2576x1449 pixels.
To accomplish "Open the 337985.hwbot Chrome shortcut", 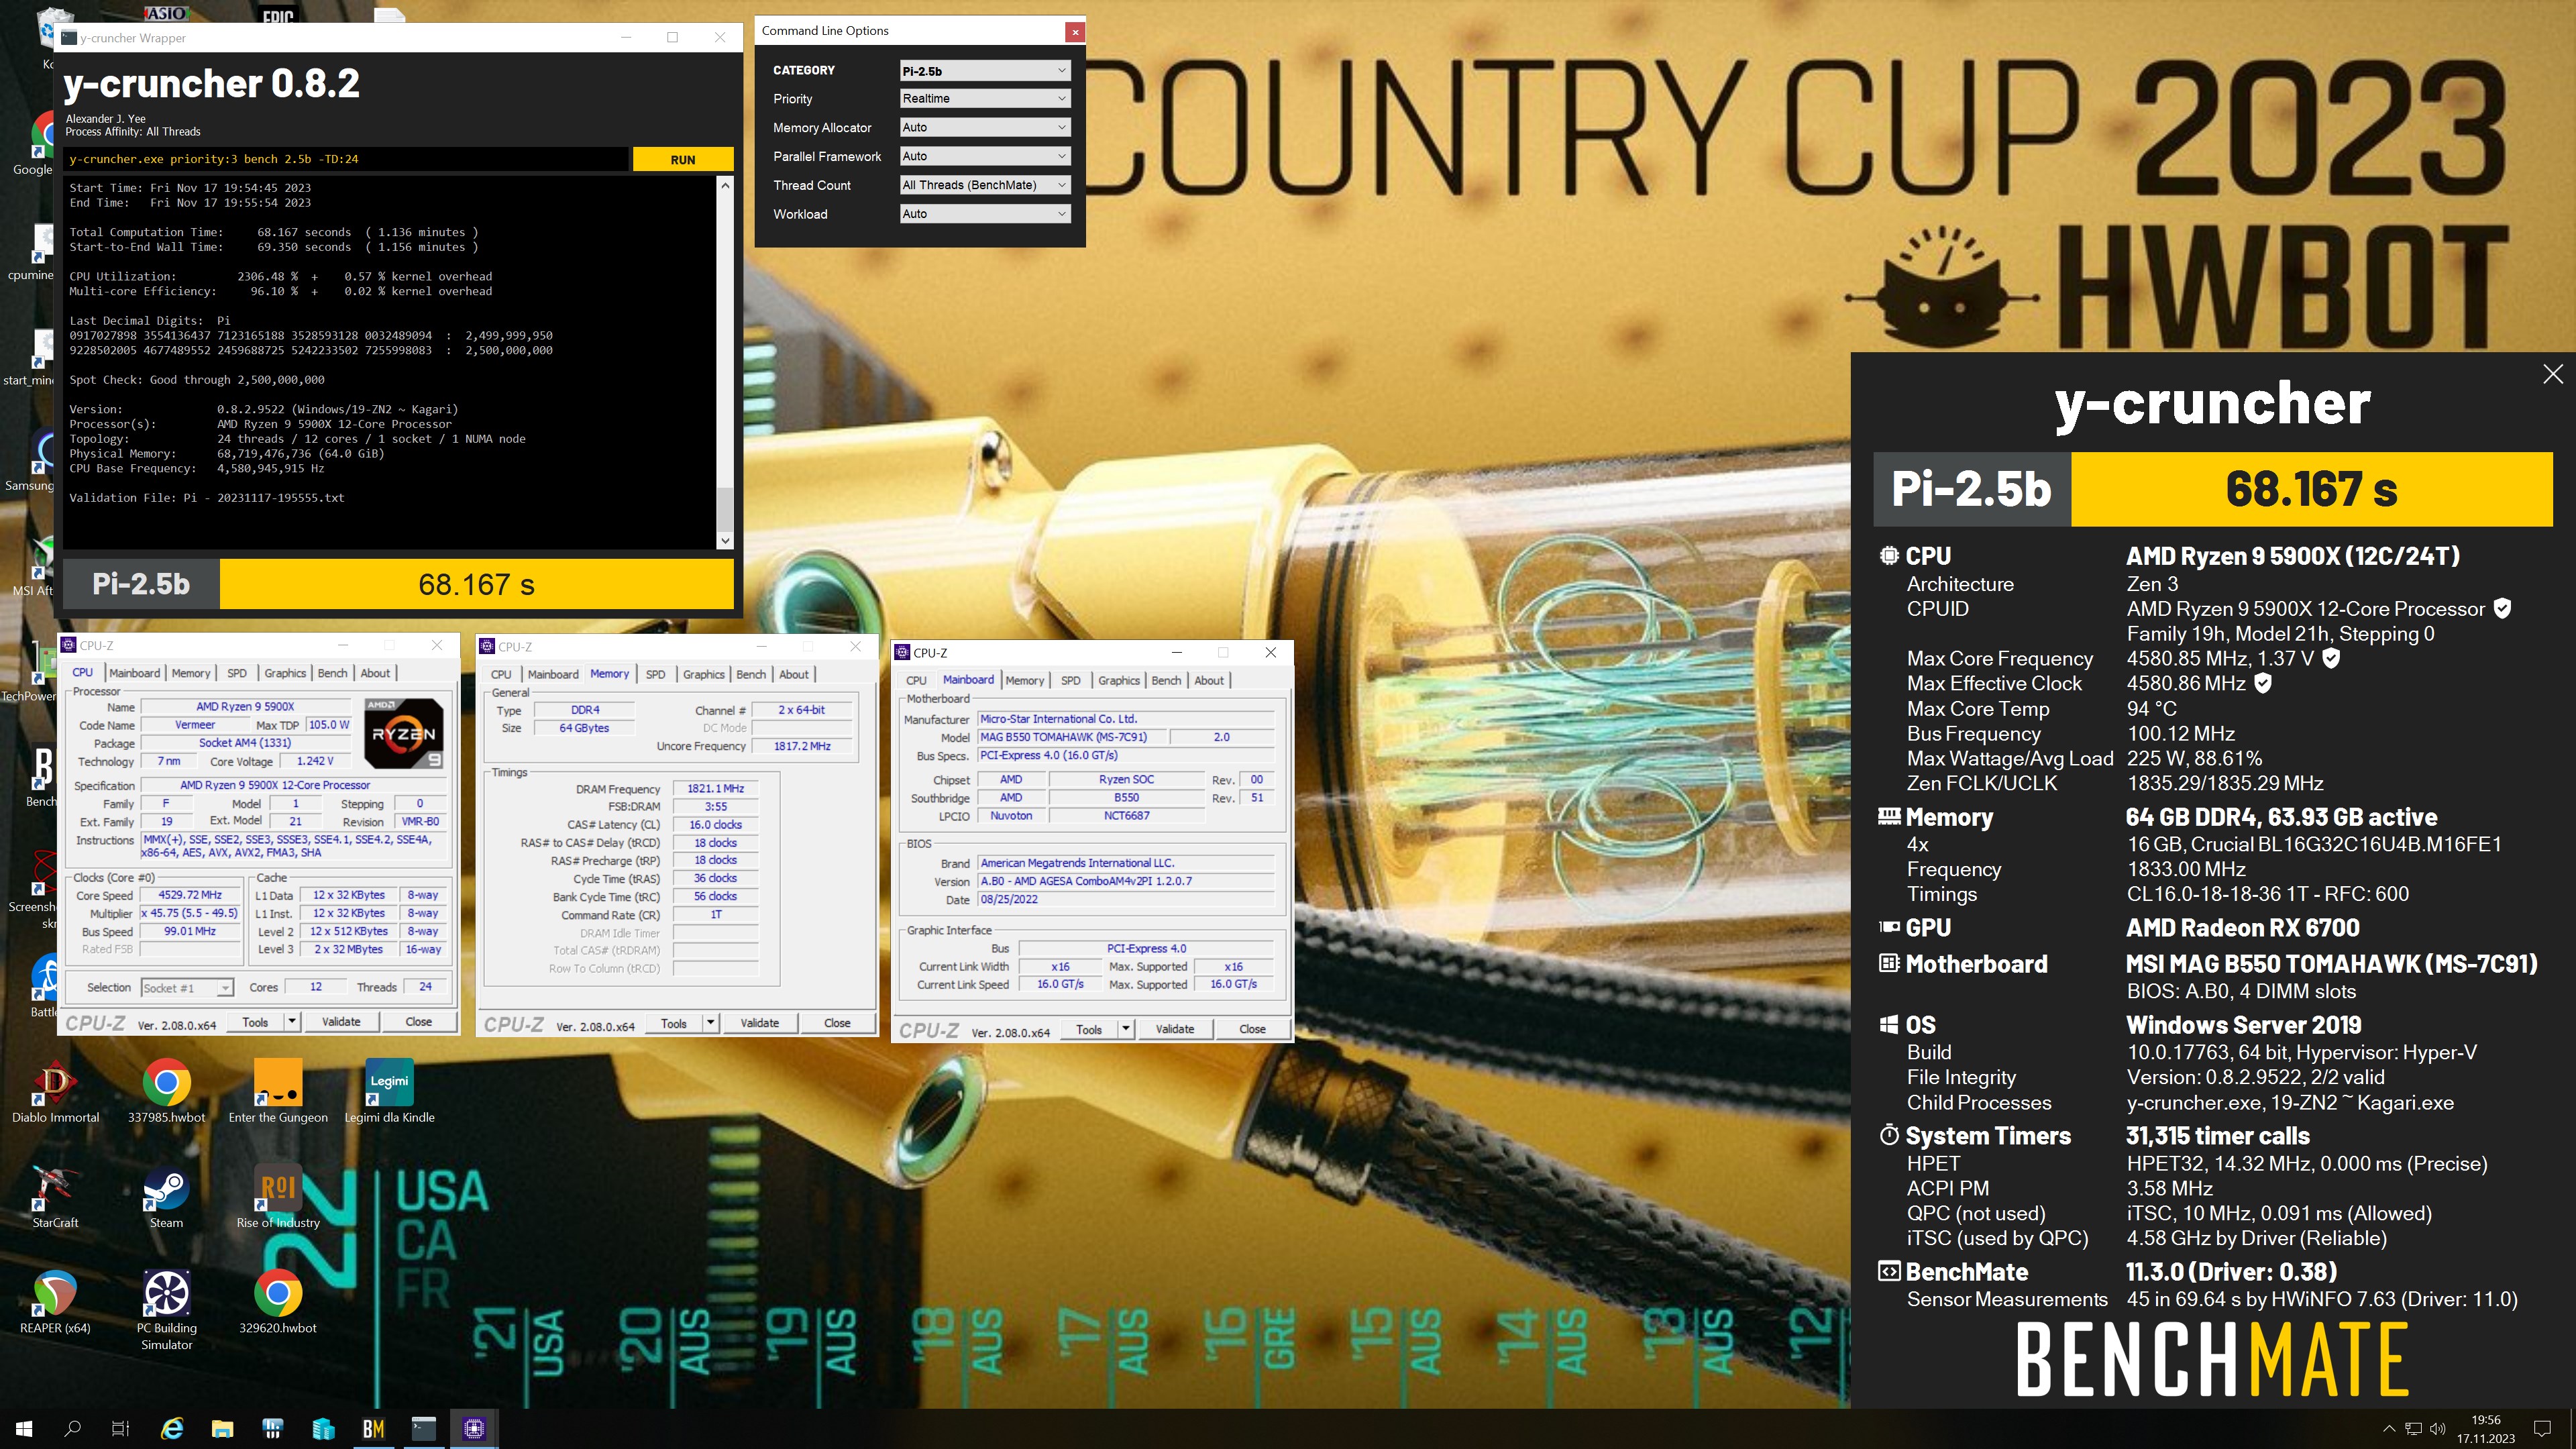I will tap(166, 1090).
